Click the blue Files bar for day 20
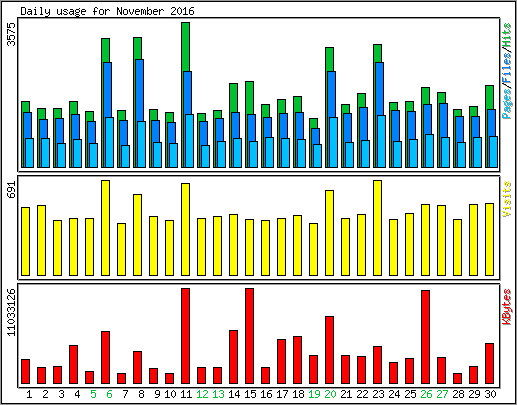Screen dimensions: 517x405 pos(332,94)
